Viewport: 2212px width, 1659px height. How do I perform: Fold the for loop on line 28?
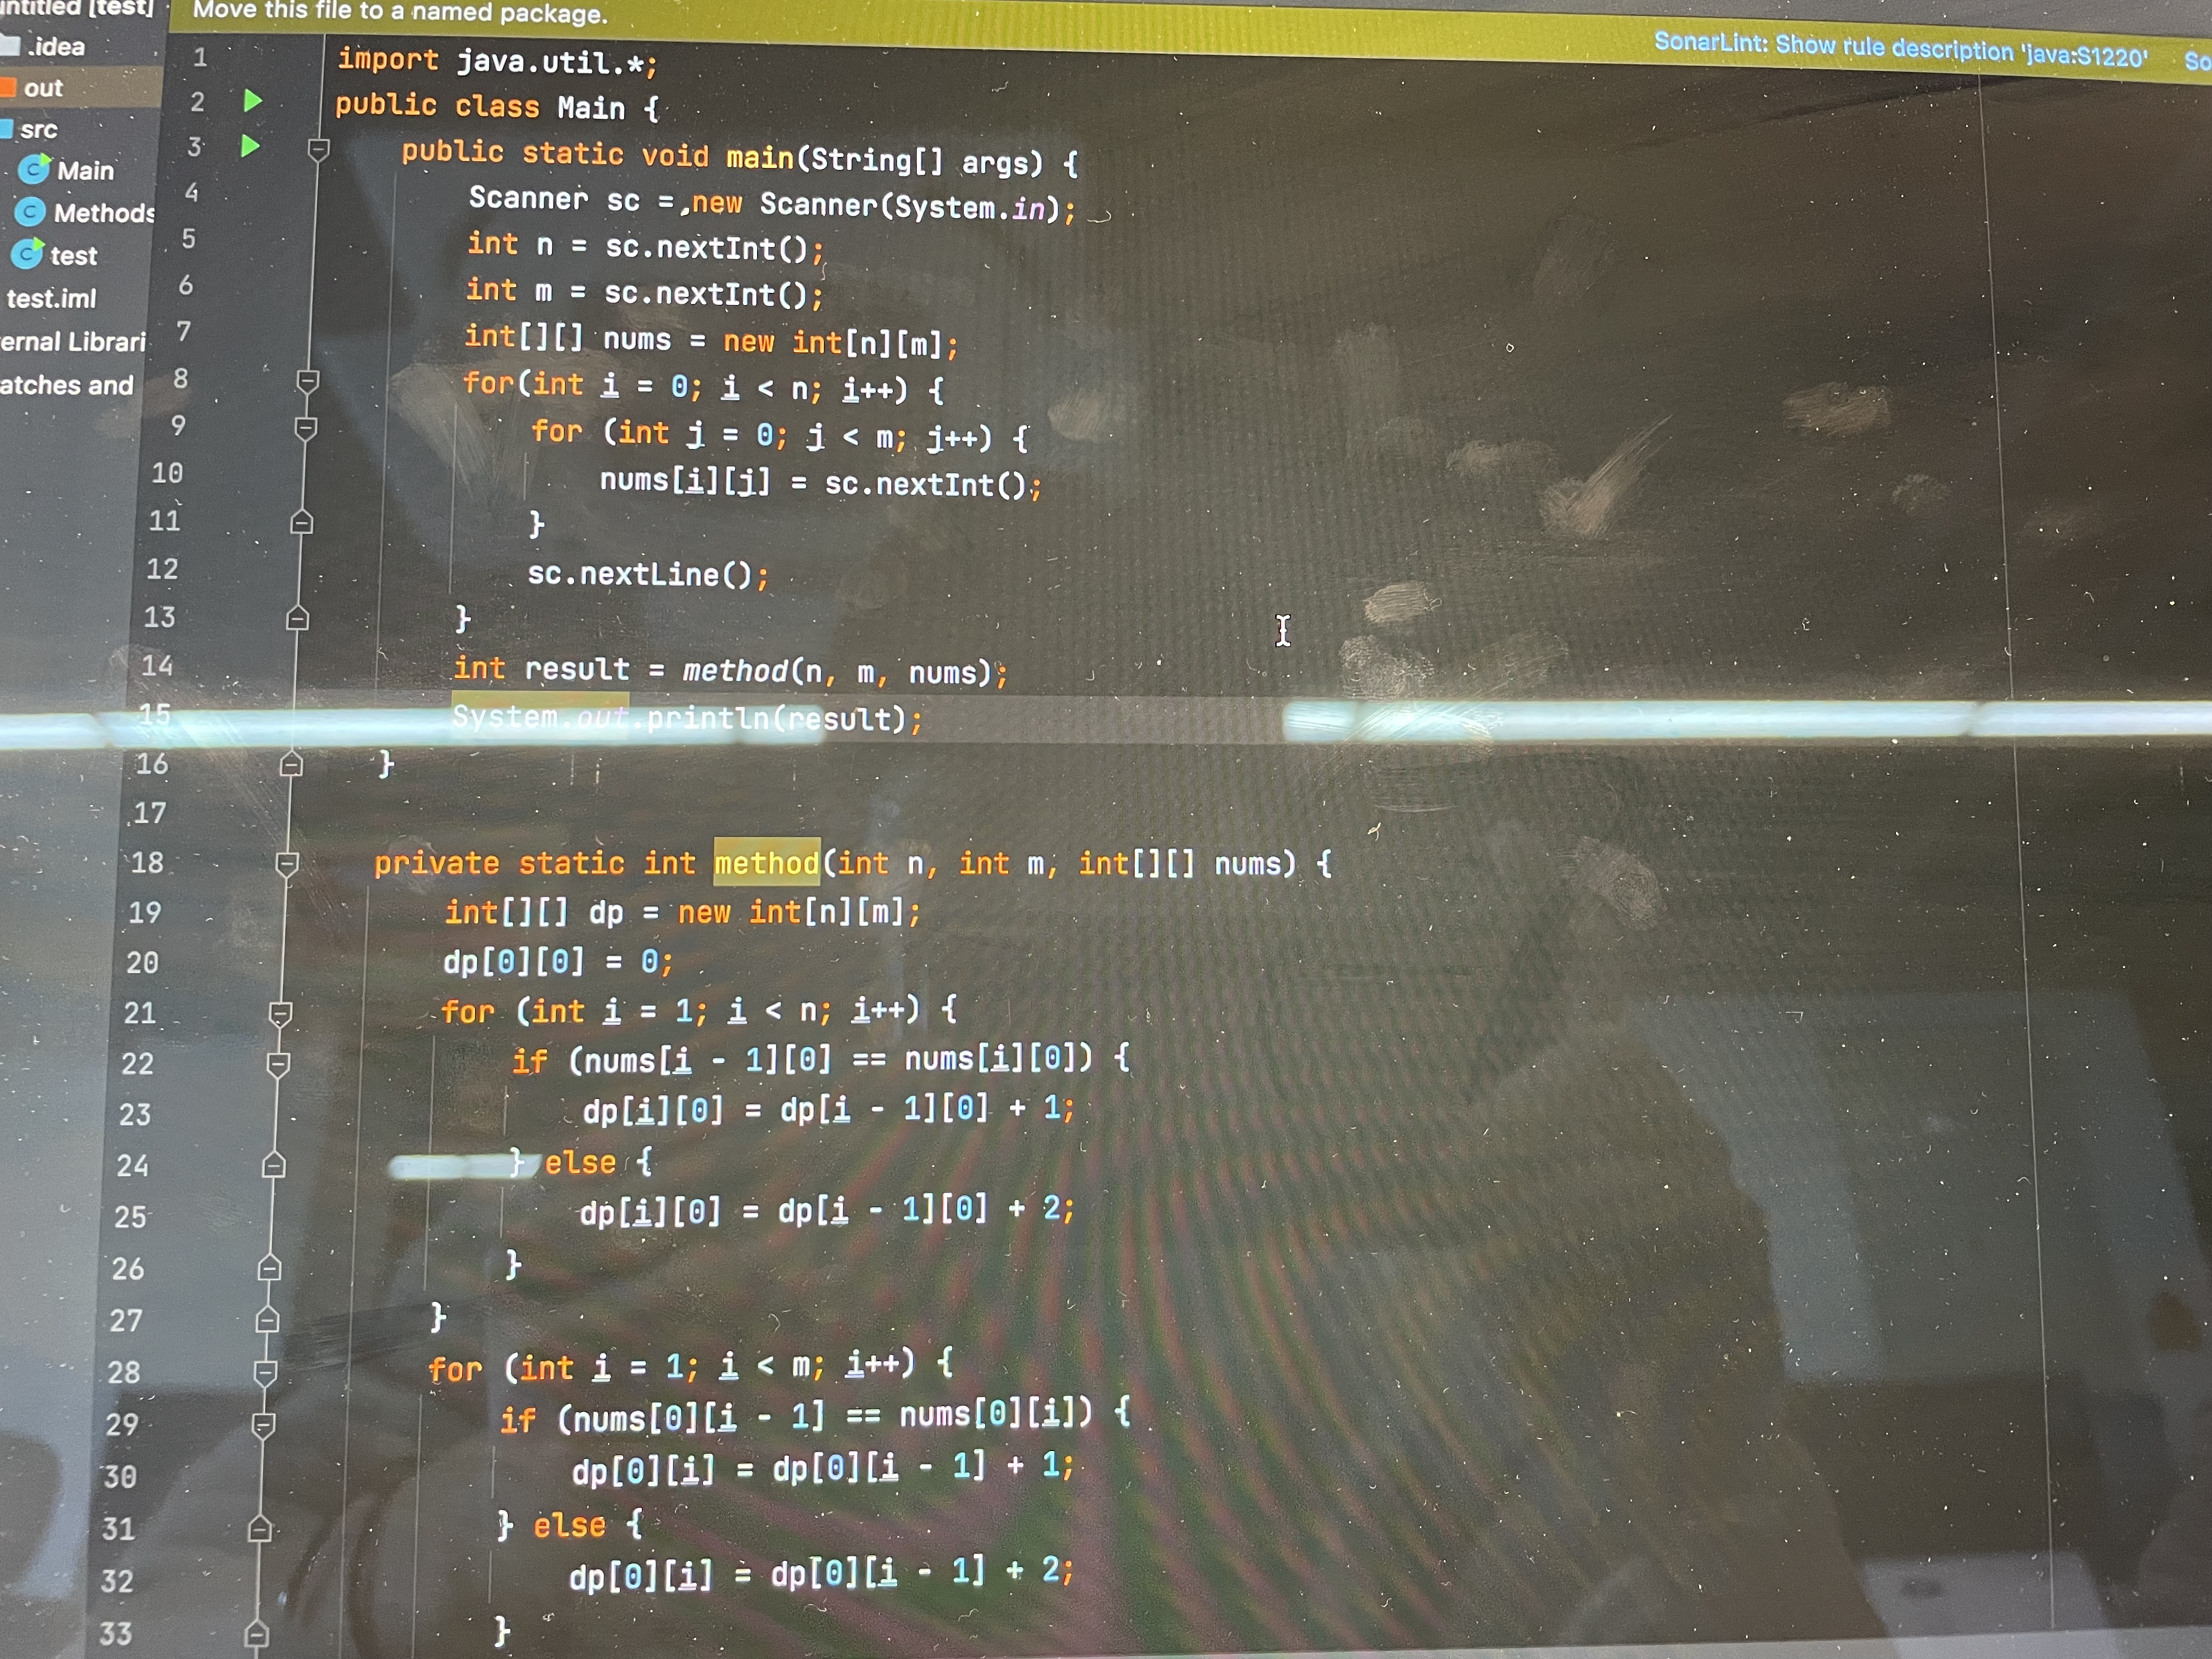pyautogui.click(x=265, y=1372)
